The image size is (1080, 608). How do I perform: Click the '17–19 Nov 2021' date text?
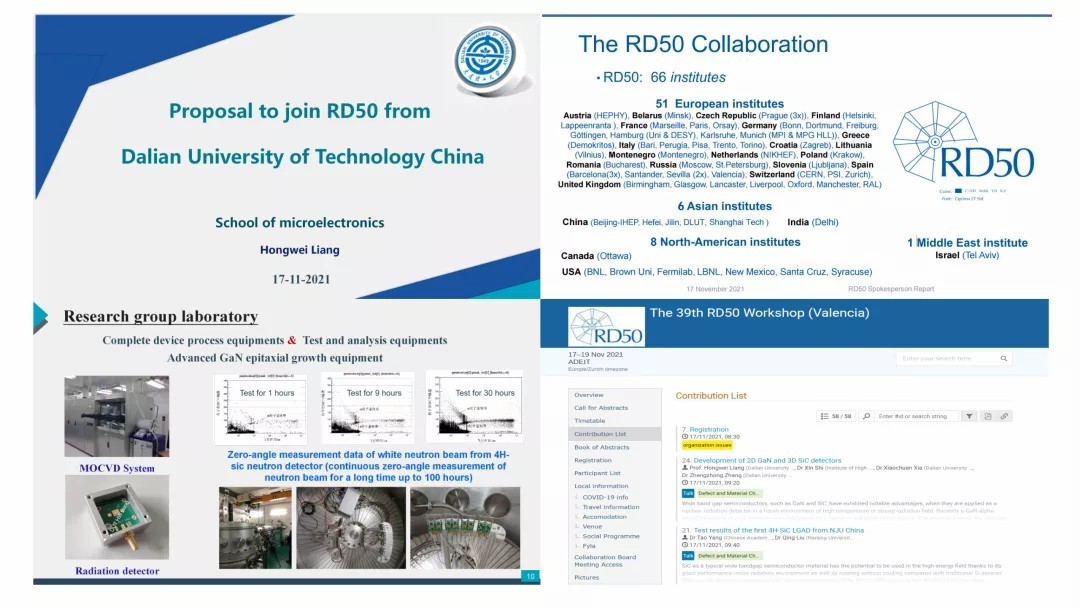pos(595,355)
